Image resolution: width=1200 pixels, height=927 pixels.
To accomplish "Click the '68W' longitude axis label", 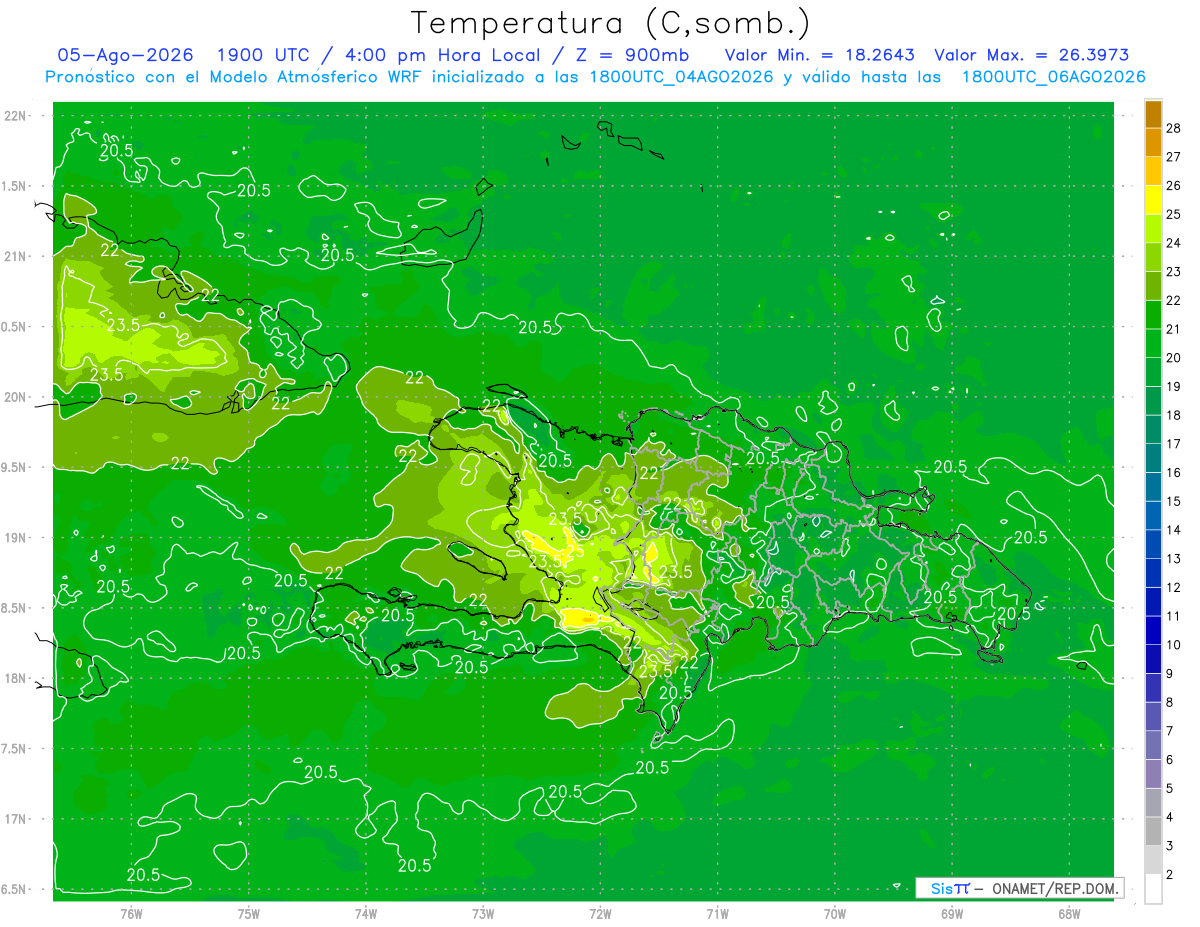I will (x=1069, y=913).
